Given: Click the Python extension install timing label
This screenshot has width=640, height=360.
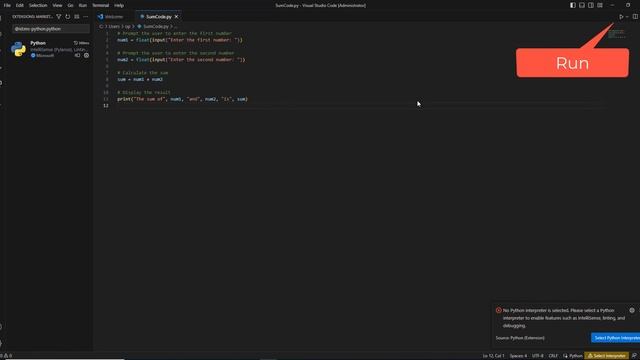Looking at the screenshot, I should tap(82, 43).
